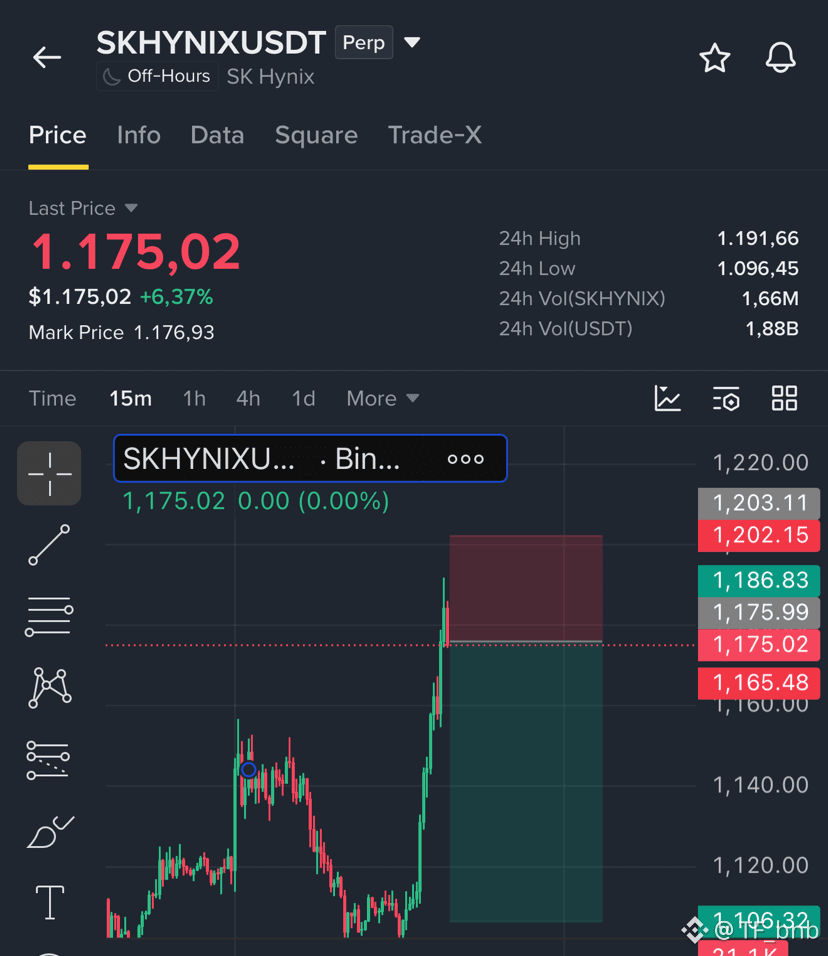
Task: Tap the Off-Hours status badge
Action: (x=157, y=76)
